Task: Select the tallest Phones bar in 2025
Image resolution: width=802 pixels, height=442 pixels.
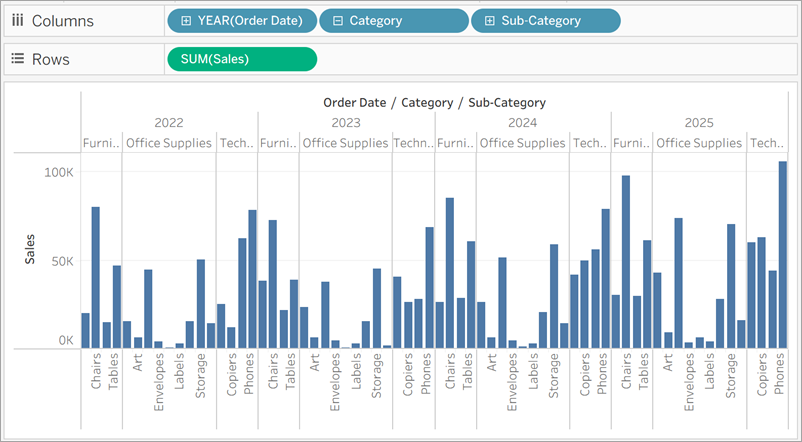Action: (782, 255)
